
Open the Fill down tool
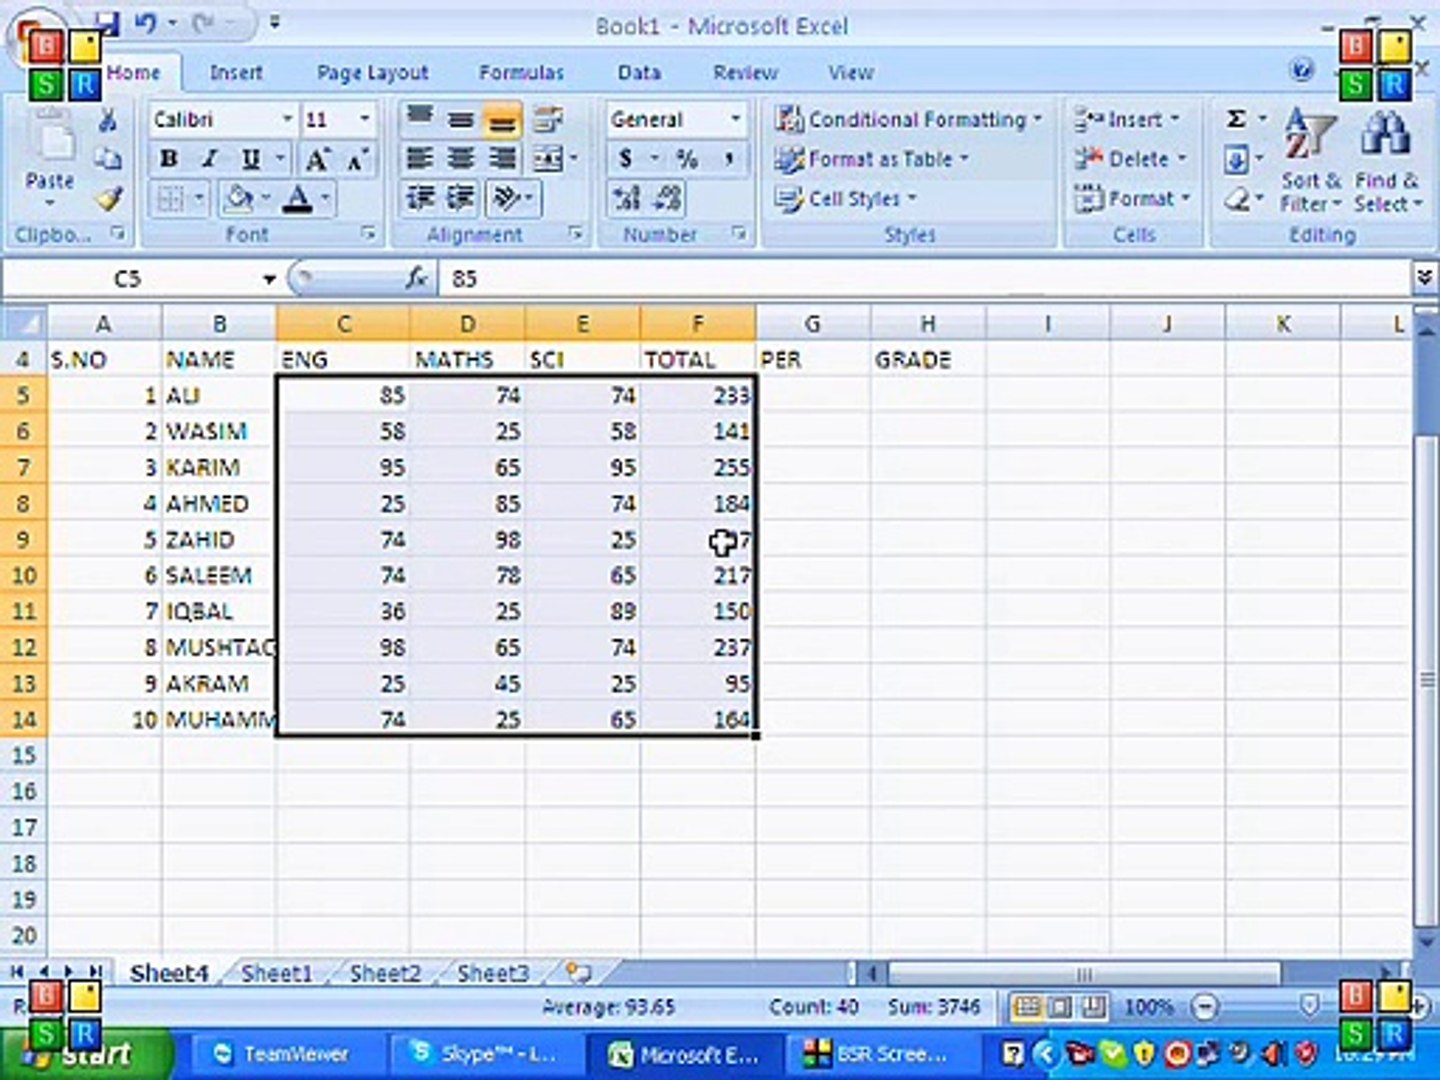tap(1236, 159)
